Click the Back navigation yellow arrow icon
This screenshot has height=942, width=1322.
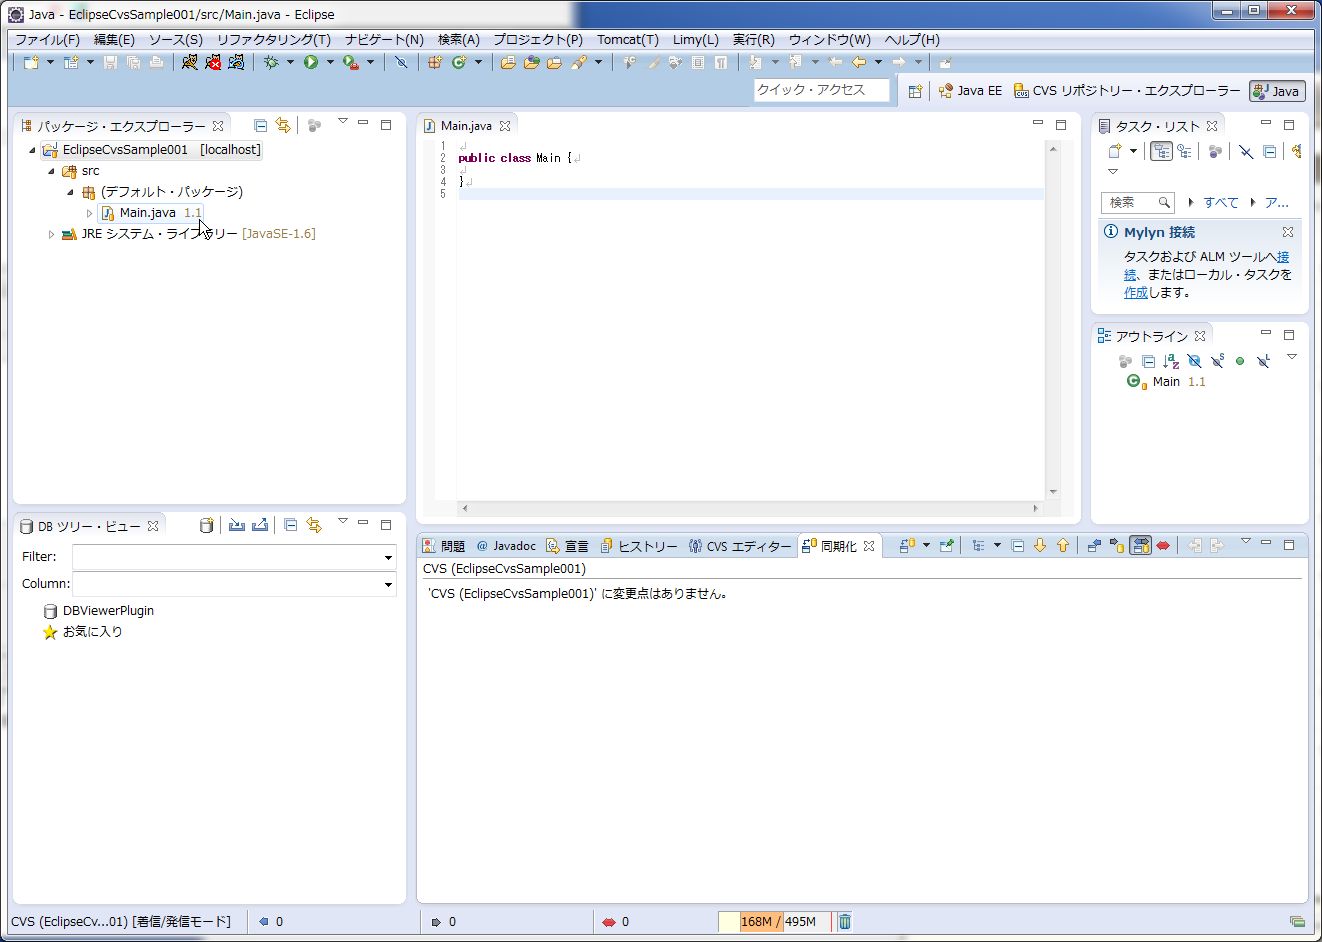point(859,62)
